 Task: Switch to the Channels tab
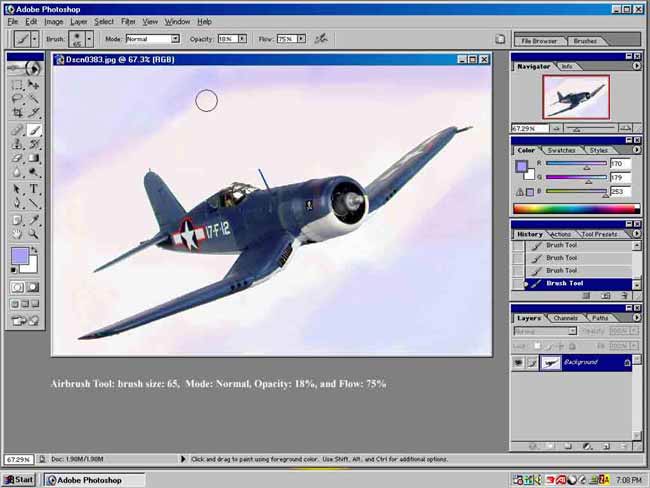tap(565, 318)
